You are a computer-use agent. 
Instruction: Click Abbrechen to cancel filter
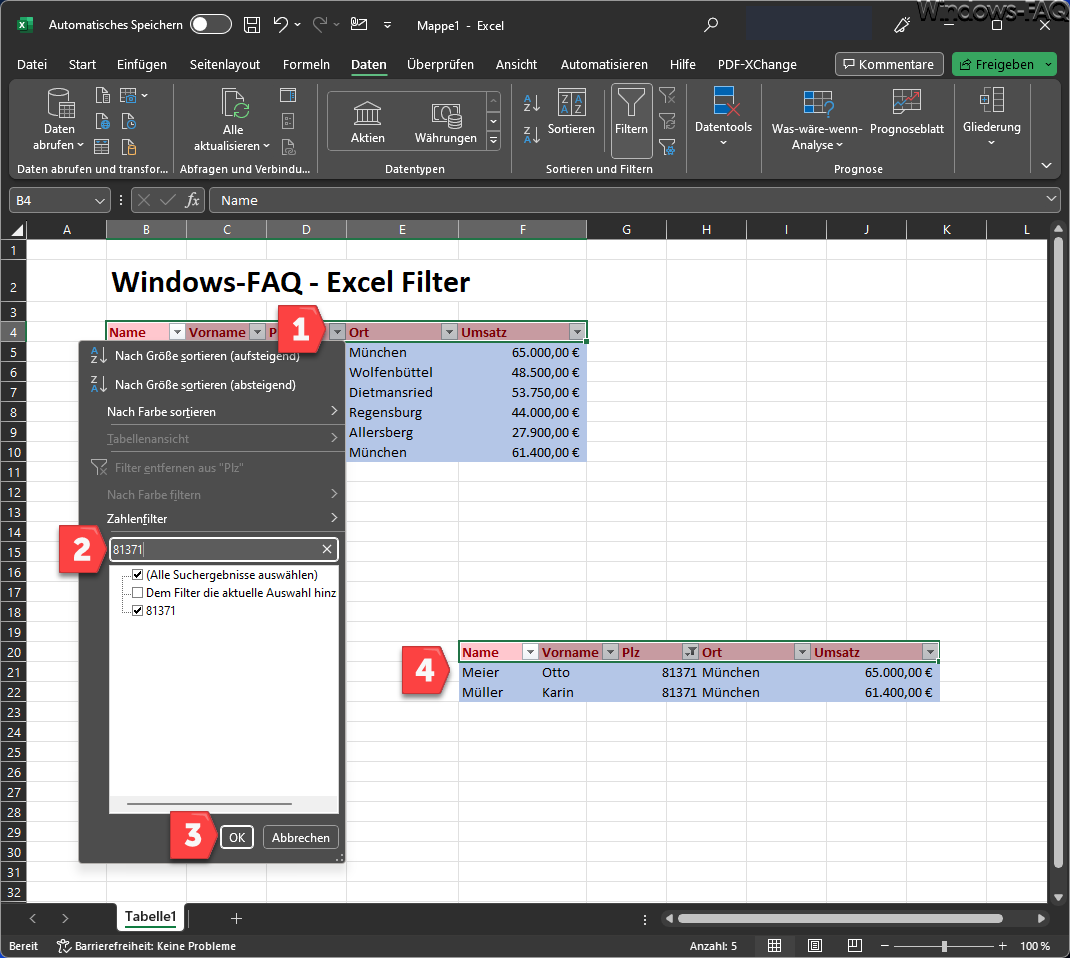click(300, 837)
